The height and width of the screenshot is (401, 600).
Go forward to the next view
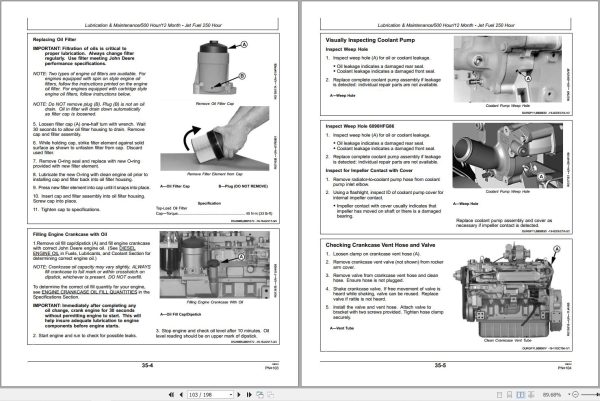tap(271, 394)
